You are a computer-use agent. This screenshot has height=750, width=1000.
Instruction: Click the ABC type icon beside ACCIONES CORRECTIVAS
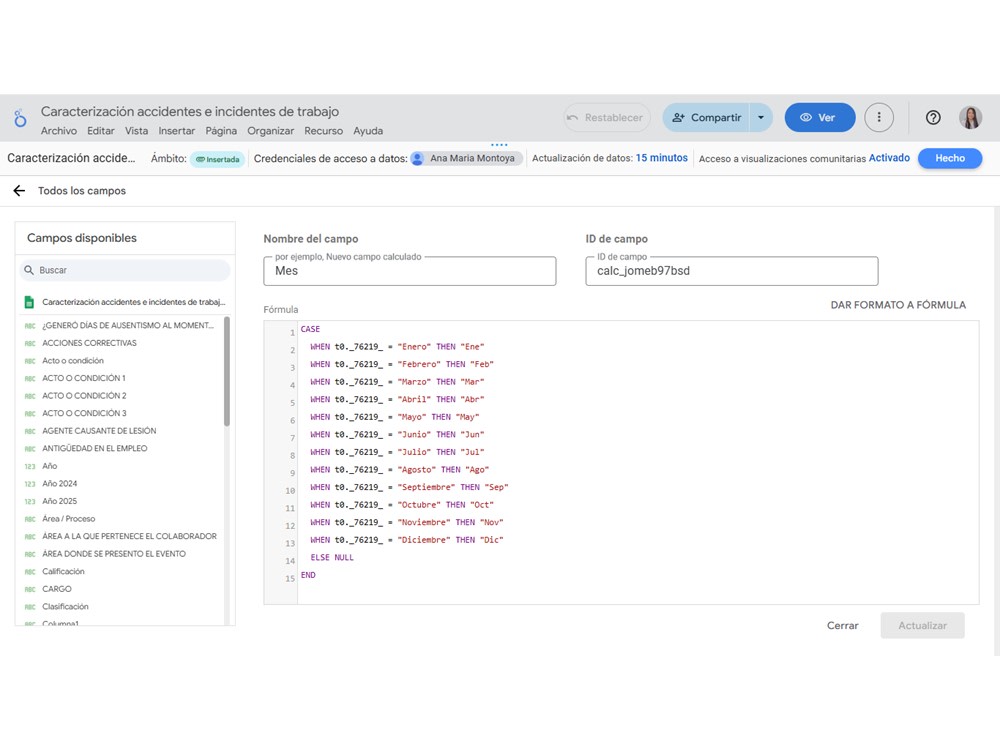click(x=30, y=343)
